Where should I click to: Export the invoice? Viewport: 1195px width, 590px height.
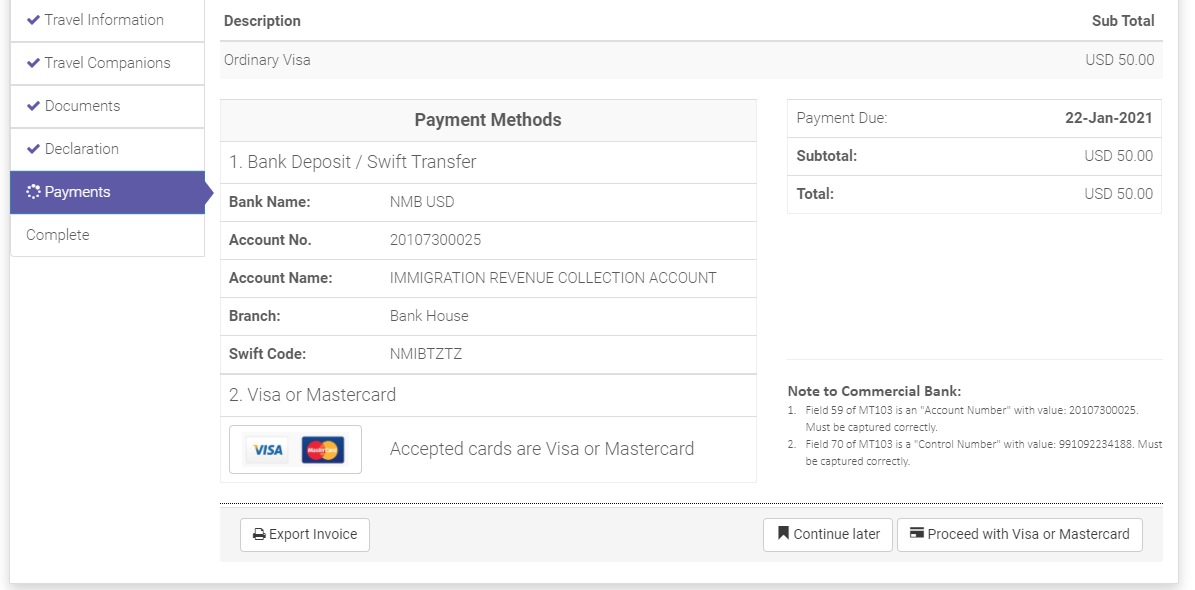click(305, 534)
